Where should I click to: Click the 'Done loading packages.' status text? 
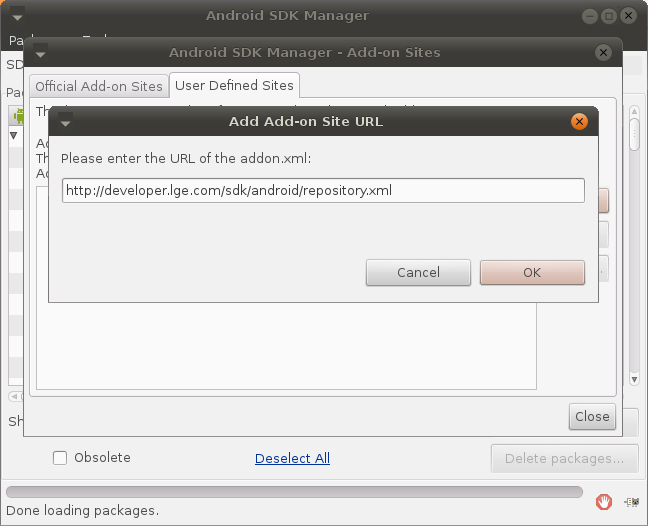point(83,511)
